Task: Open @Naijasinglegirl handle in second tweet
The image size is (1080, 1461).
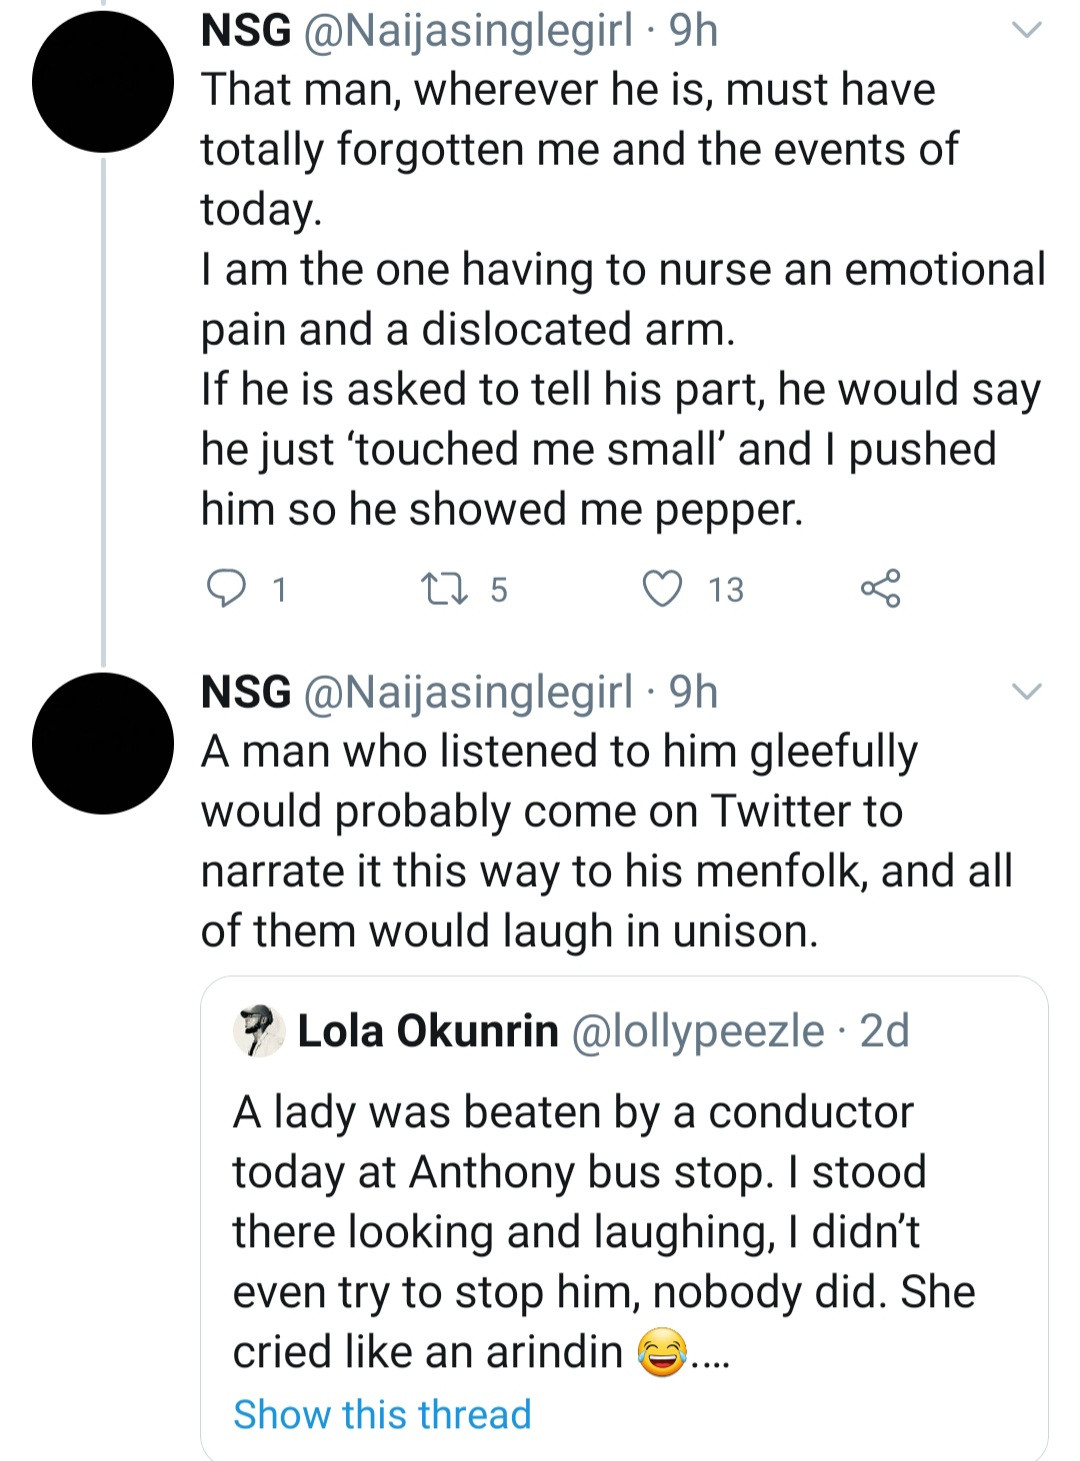Action: (x=467, y=691)
